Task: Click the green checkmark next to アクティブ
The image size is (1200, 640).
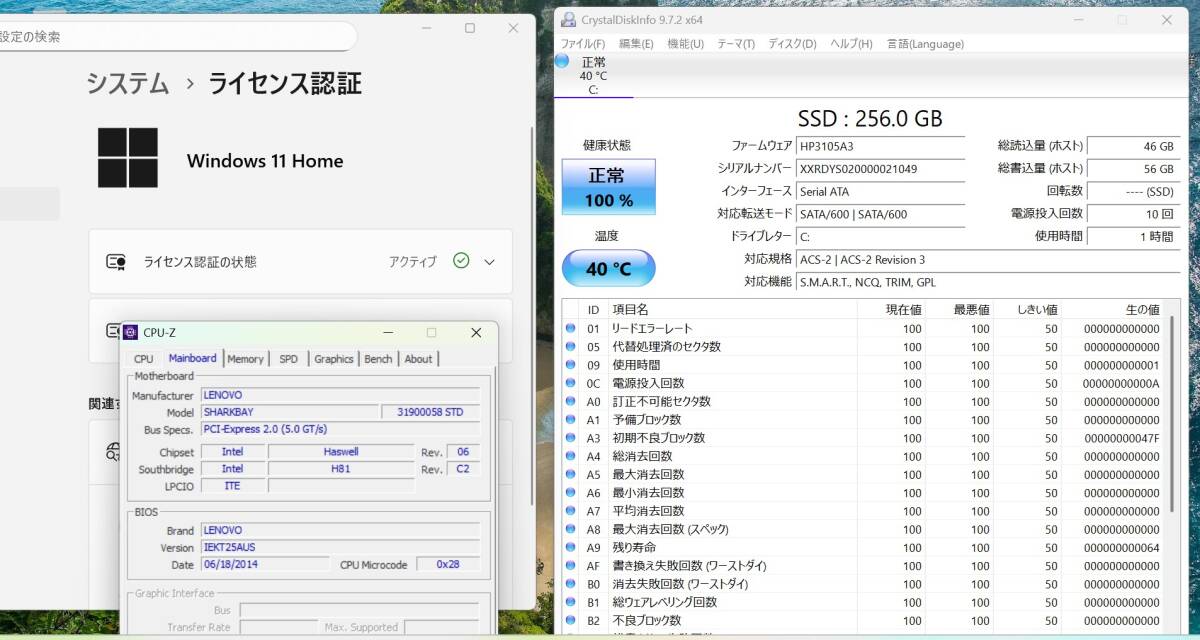Action: click(x=461, y=261)
